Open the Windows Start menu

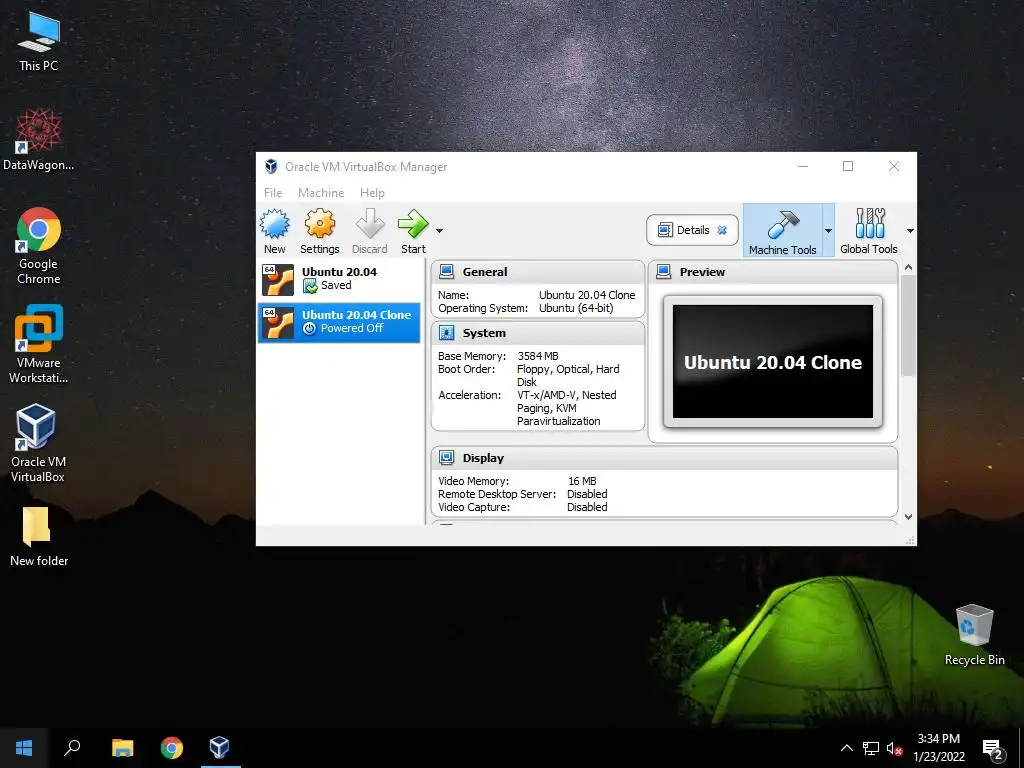[x=24, y=748]
